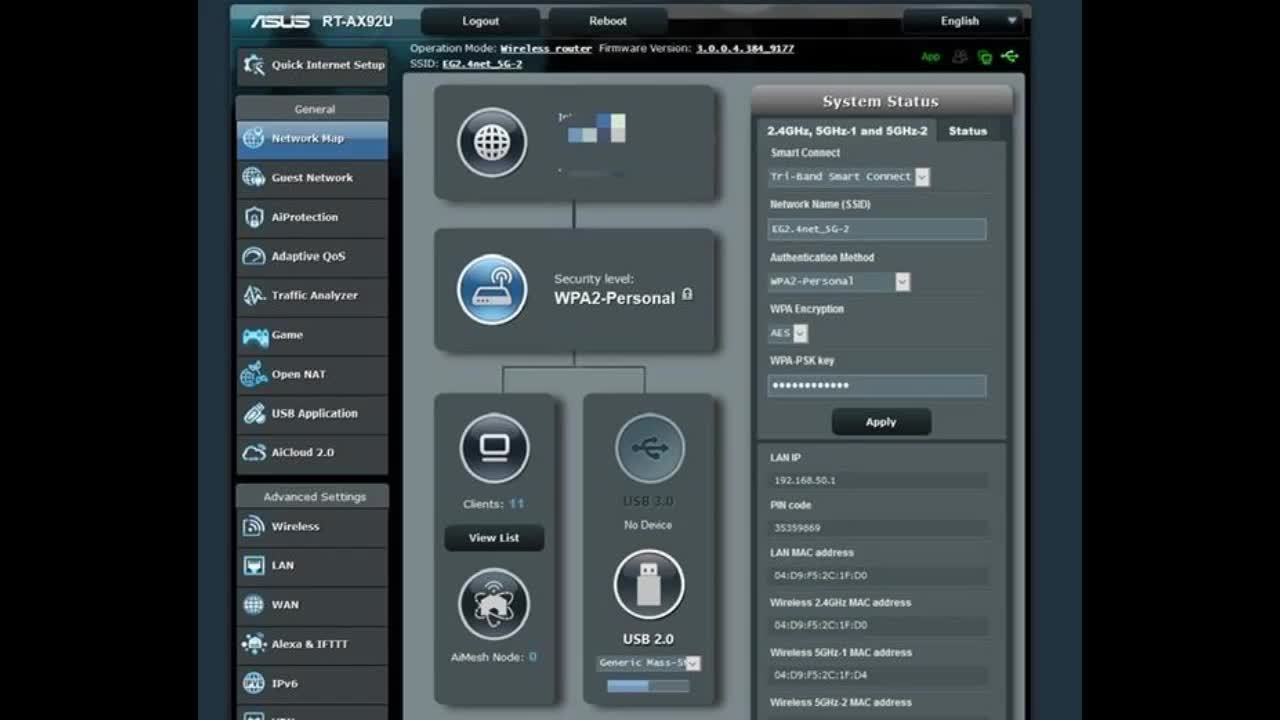The height and width of the screenshot is (720, 1280).
Task: Click the guest network users status icon
Action: 959,57
